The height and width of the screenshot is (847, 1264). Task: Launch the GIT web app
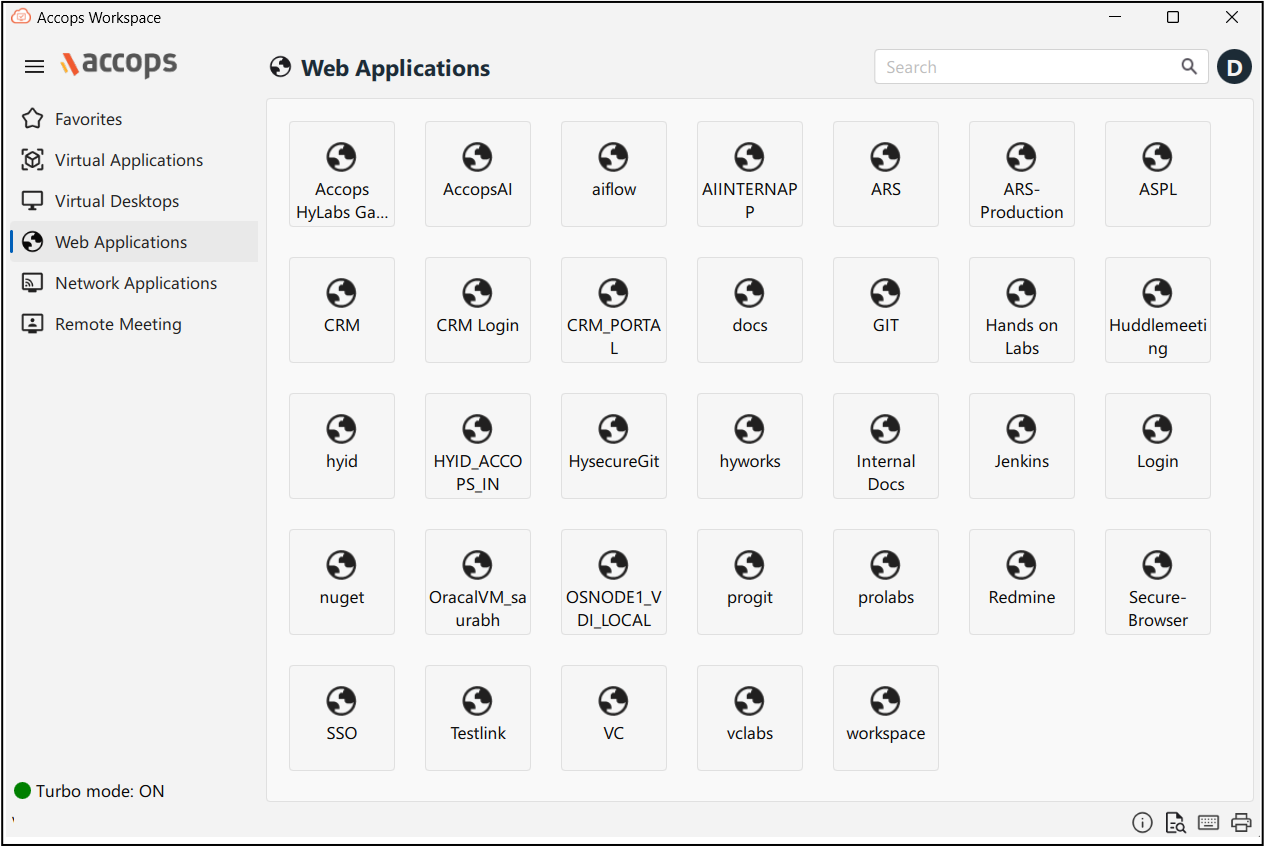point(886,310)
